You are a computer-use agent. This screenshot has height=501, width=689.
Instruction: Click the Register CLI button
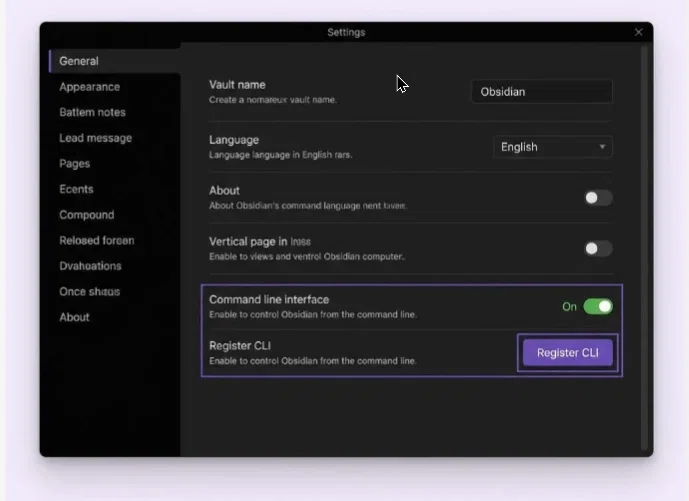(568, 353)
